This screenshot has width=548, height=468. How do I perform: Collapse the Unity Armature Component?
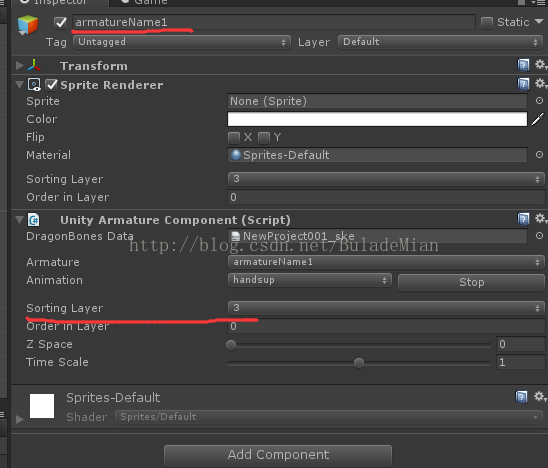point(20,220)
